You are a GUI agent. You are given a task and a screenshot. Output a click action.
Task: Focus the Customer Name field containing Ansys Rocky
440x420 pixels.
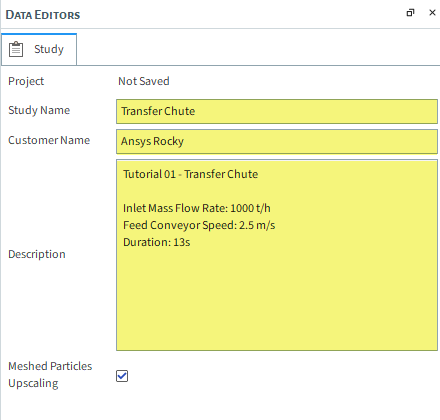point(277,141)
